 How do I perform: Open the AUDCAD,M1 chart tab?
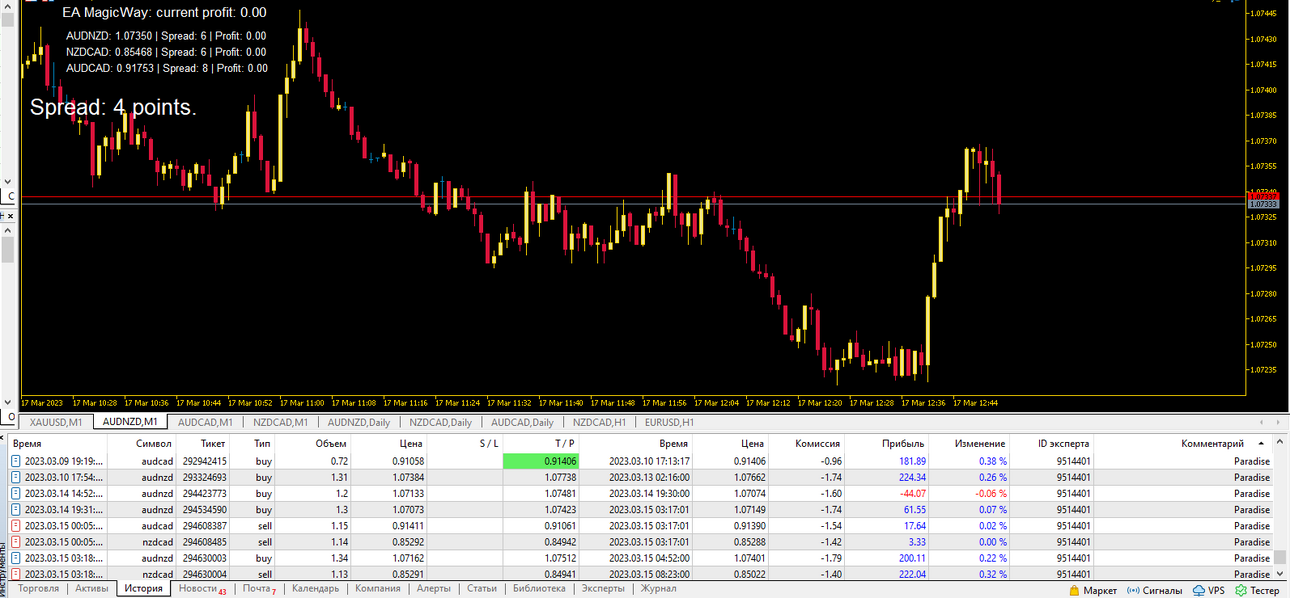click(x=205, y=422)
